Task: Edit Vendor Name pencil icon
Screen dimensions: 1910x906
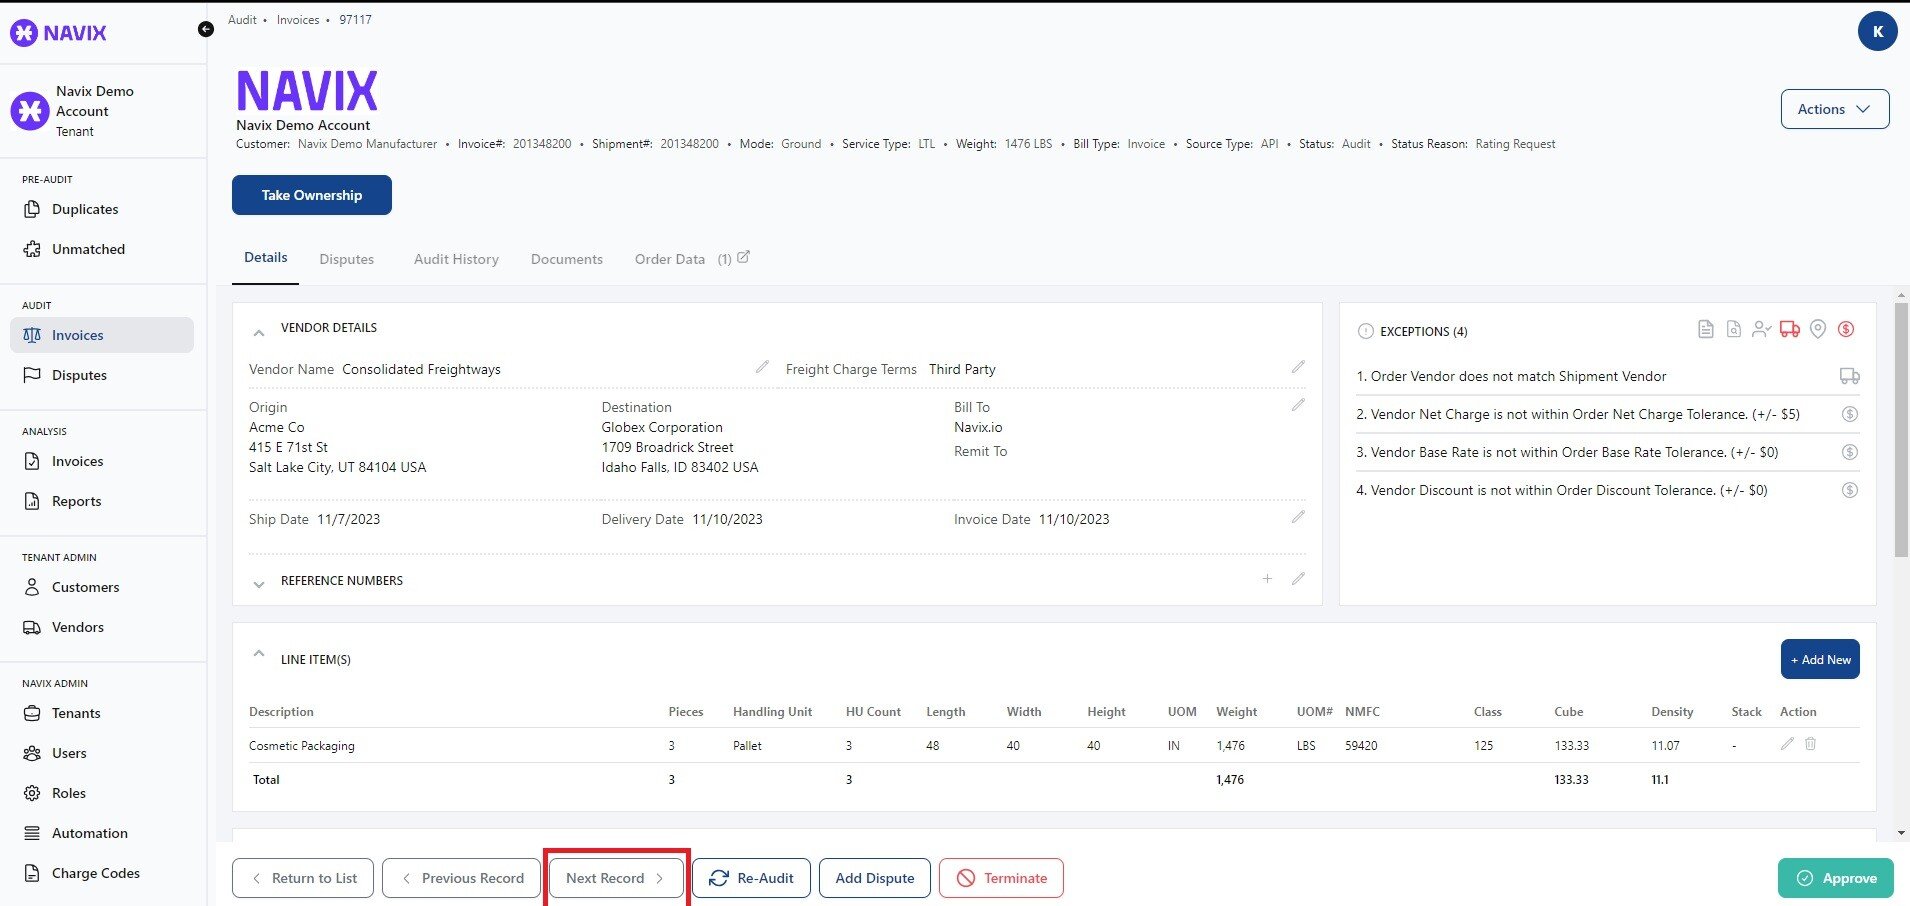Action: tap(762, 367)
